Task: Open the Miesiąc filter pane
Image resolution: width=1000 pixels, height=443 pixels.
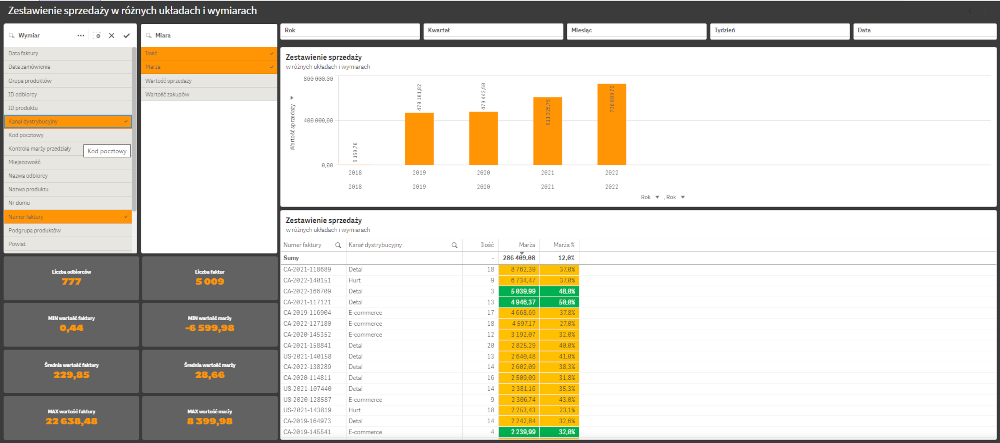Action: pyautogui.click(x=636, y=32)
